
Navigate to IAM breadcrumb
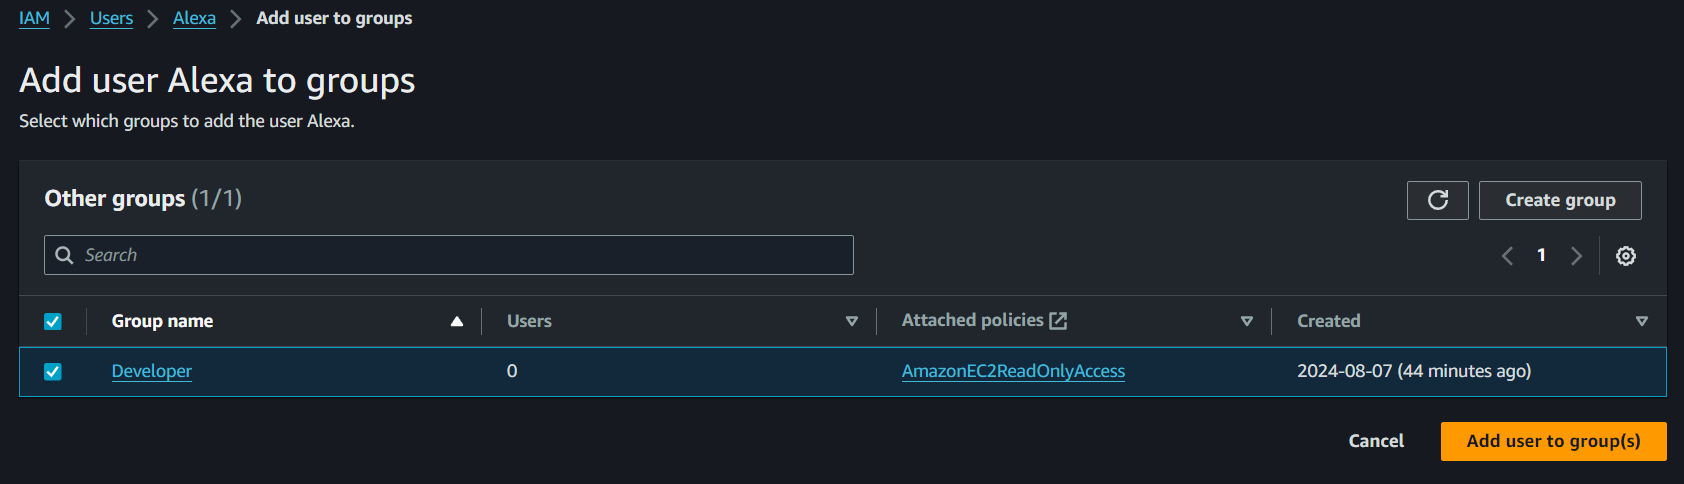click(x=34, y=18)
